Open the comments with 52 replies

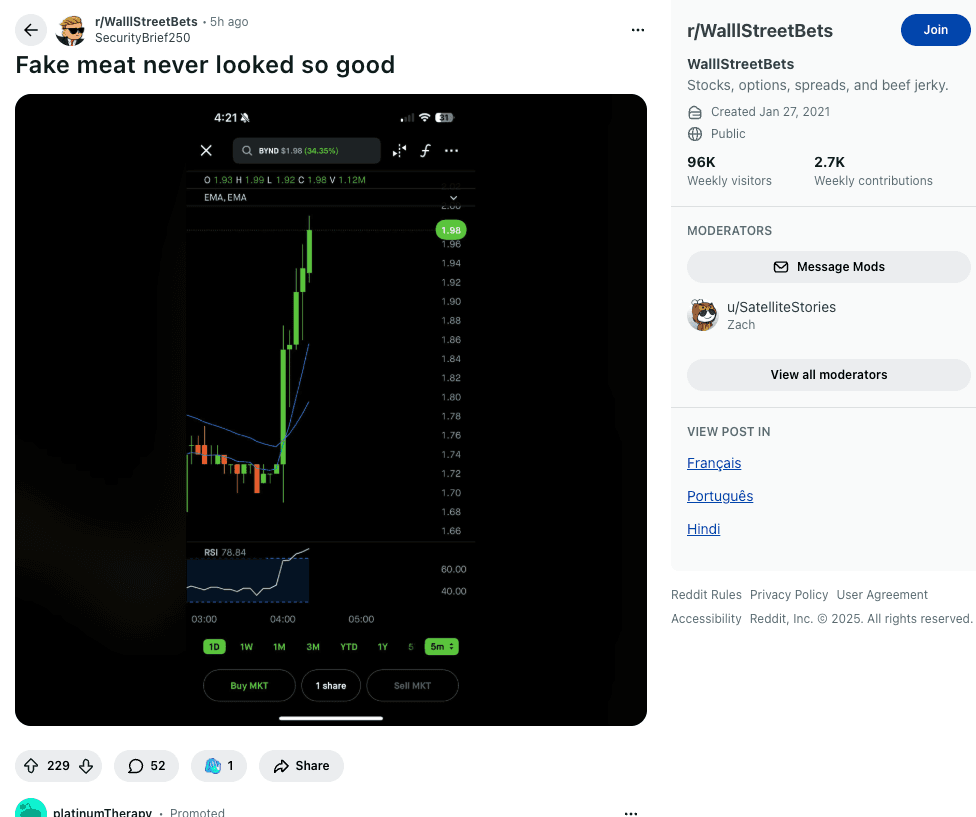146,766
